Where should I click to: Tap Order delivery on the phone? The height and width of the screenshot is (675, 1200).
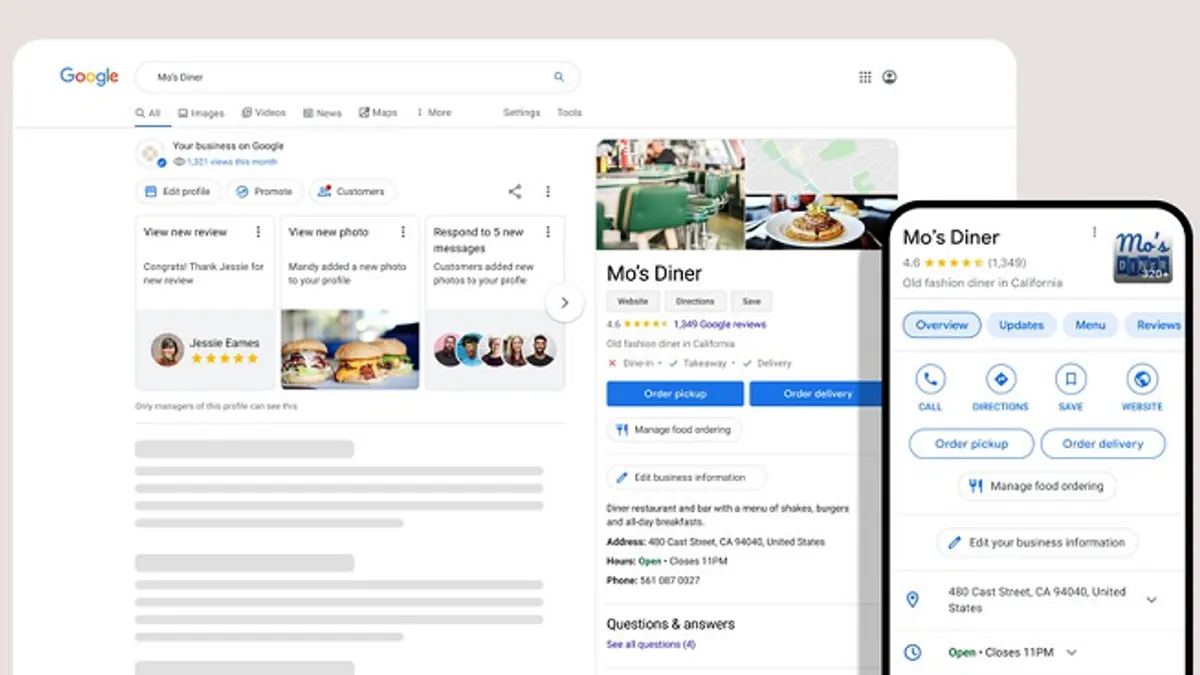1103,444
